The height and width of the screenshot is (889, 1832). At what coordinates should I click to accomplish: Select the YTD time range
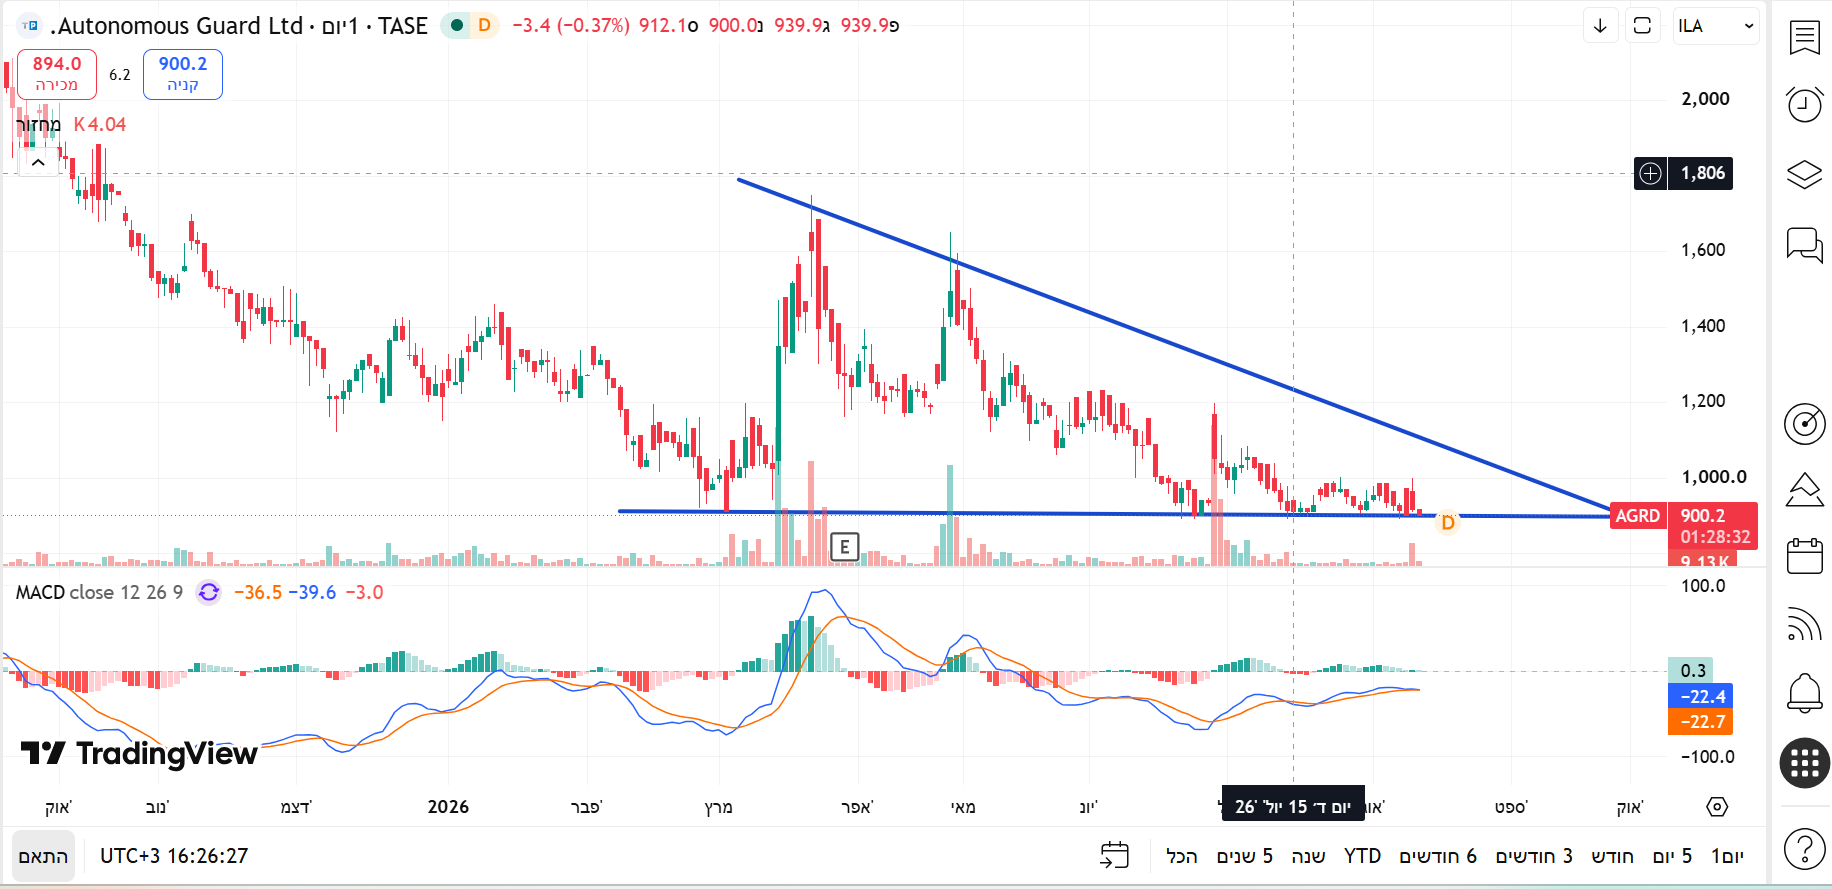1362,856
